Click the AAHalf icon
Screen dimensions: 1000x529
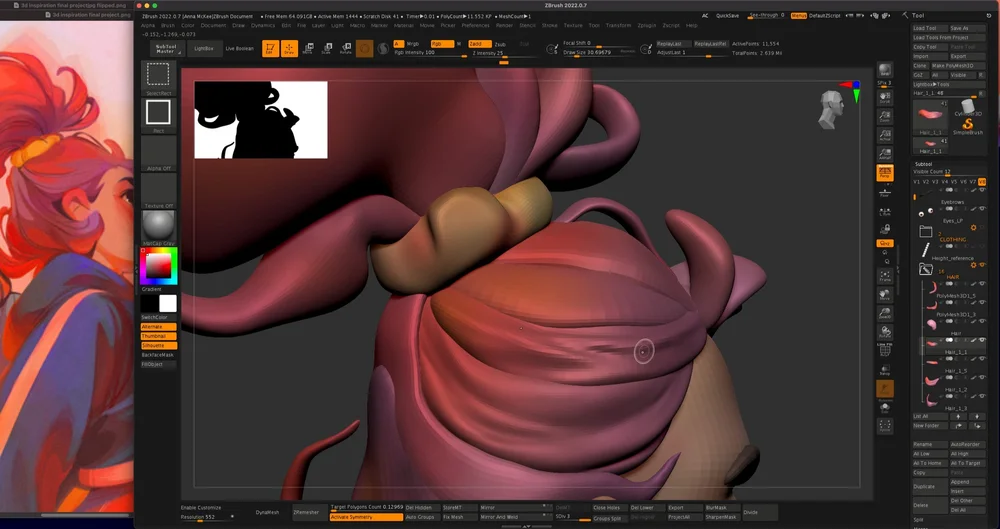(885, 153)
